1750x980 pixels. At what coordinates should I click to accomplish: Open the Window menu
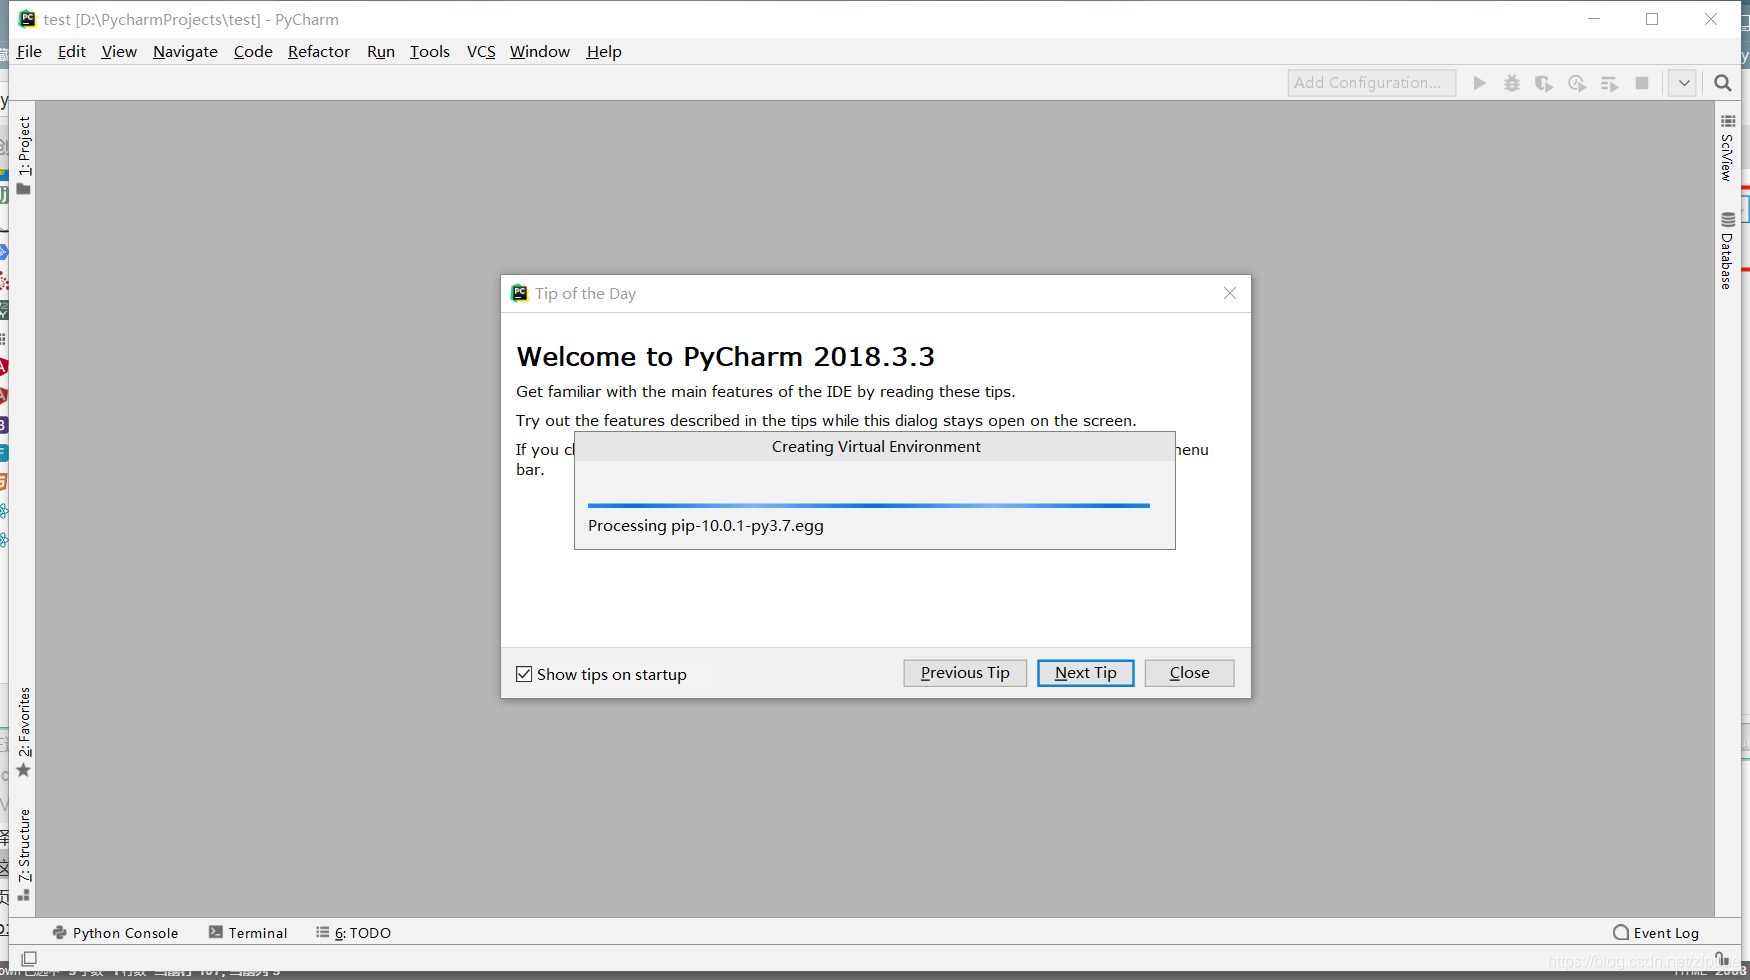[x=540, y=52]
